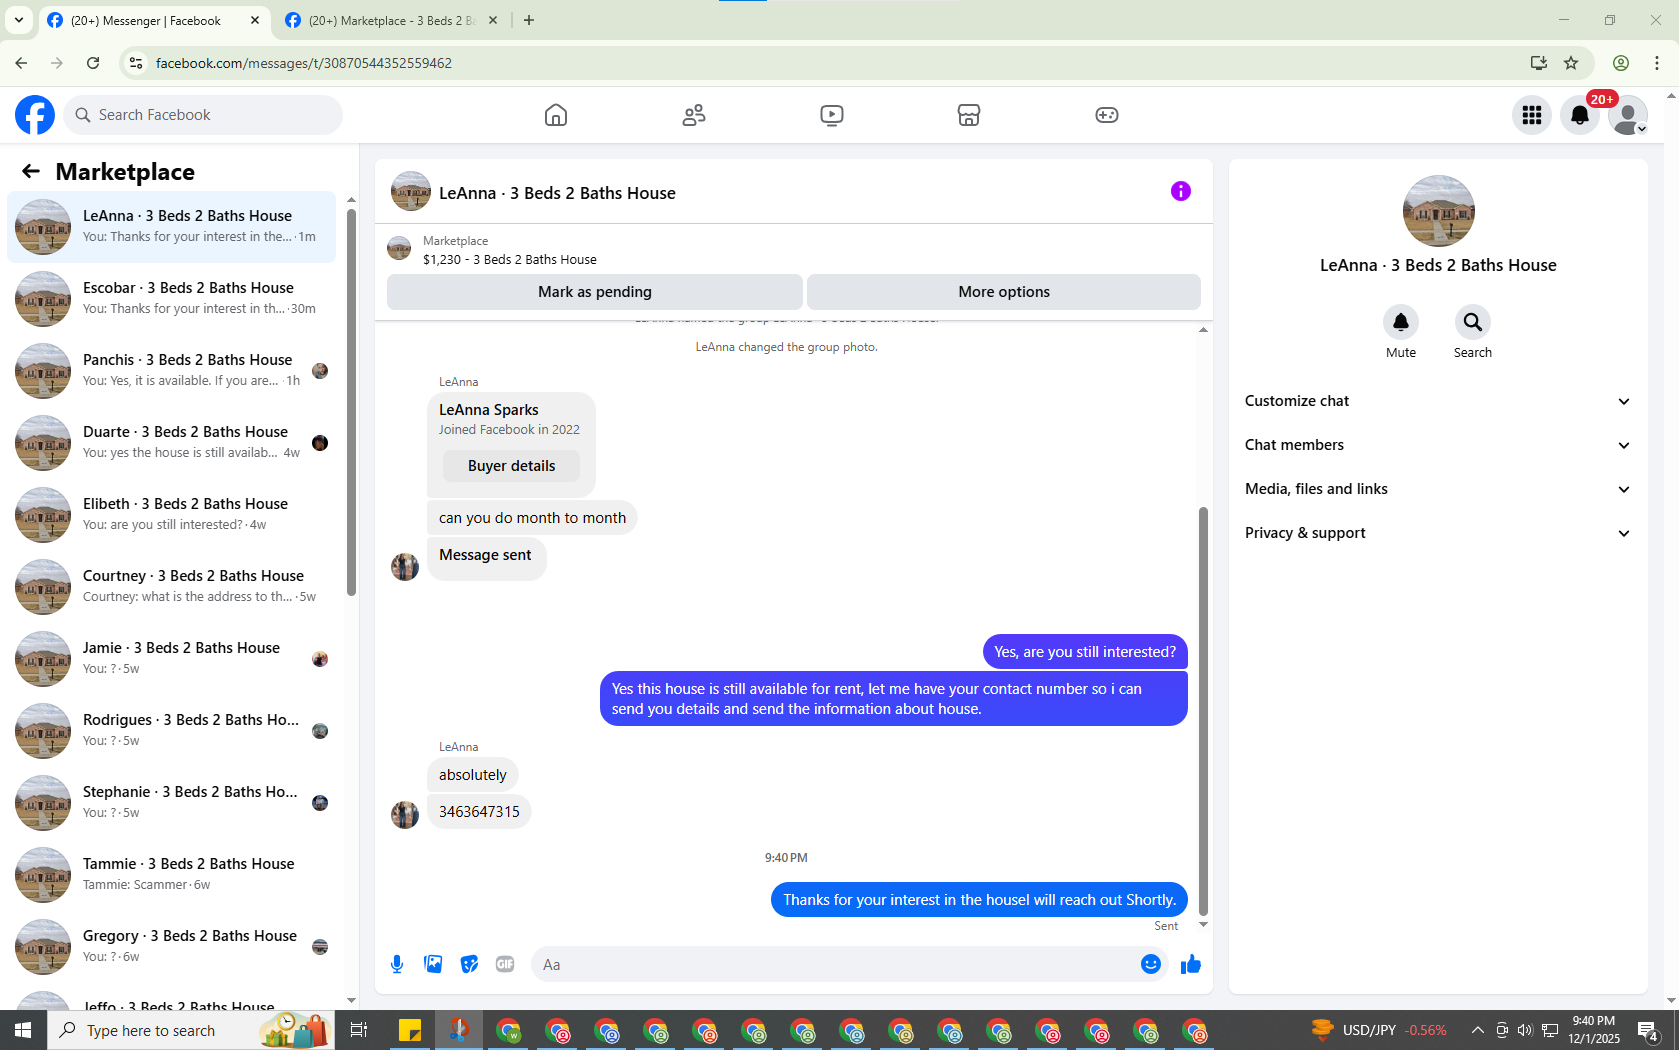Viewport: 1679px width, 1050px height.
Task: Open the notifications bell showing 20+
Action: click(x=1580, y=115)
